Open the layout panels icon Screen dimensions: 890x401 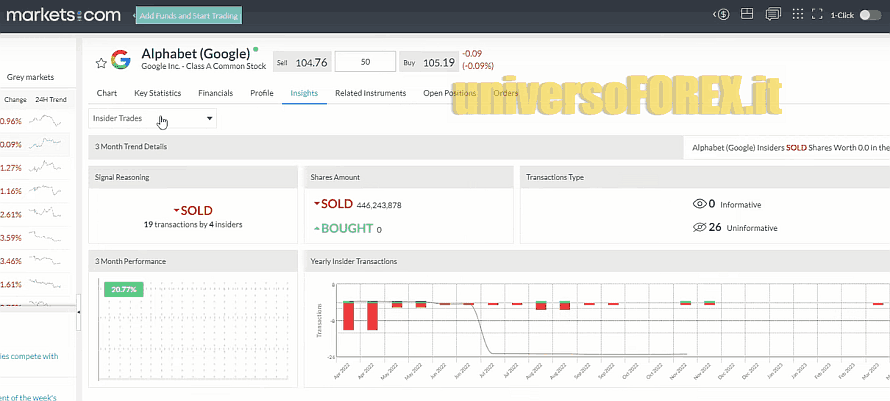(x=747, y=15)
